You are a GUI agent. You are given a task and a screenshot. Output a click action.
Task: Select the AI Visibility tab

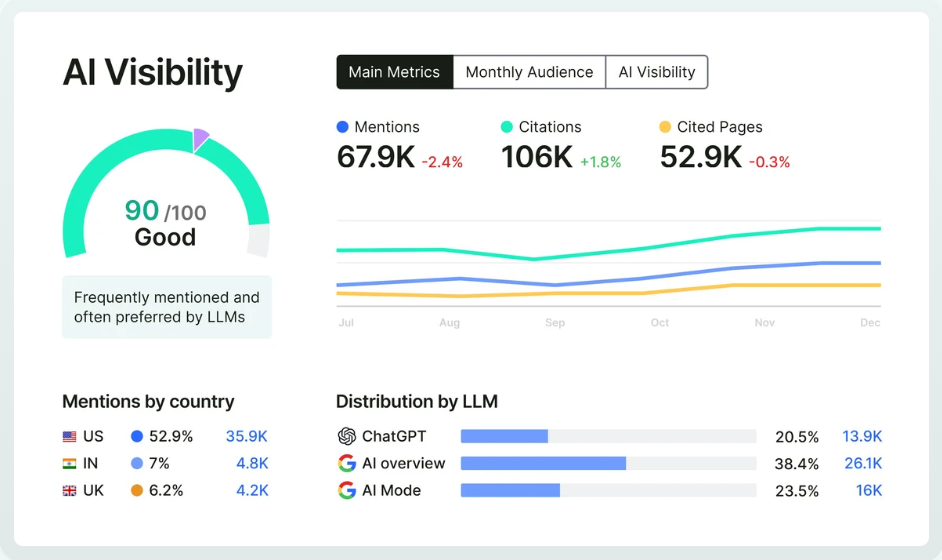click(x=657, y=72)
